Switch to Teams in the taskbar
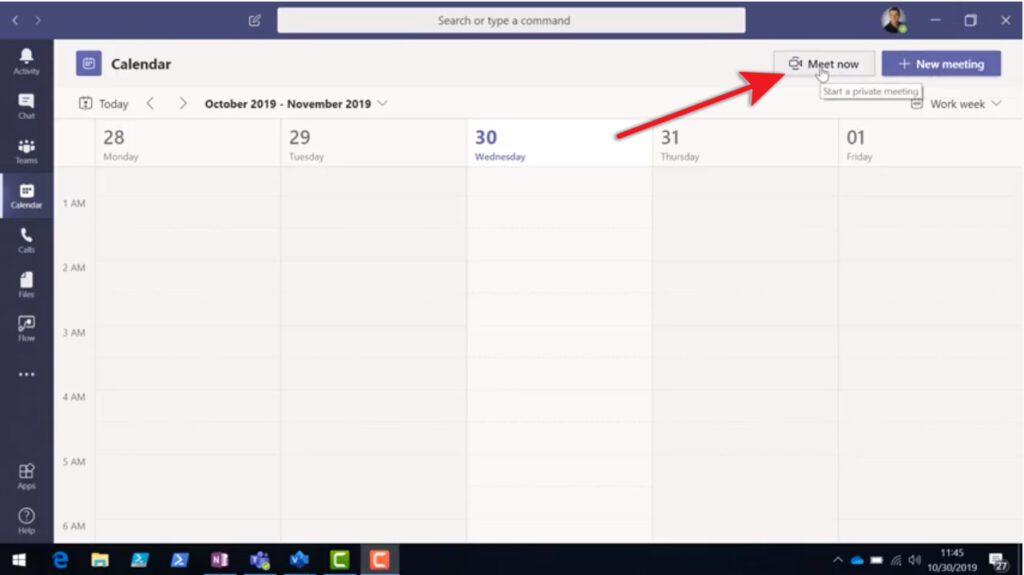 (x=259, y=560)
